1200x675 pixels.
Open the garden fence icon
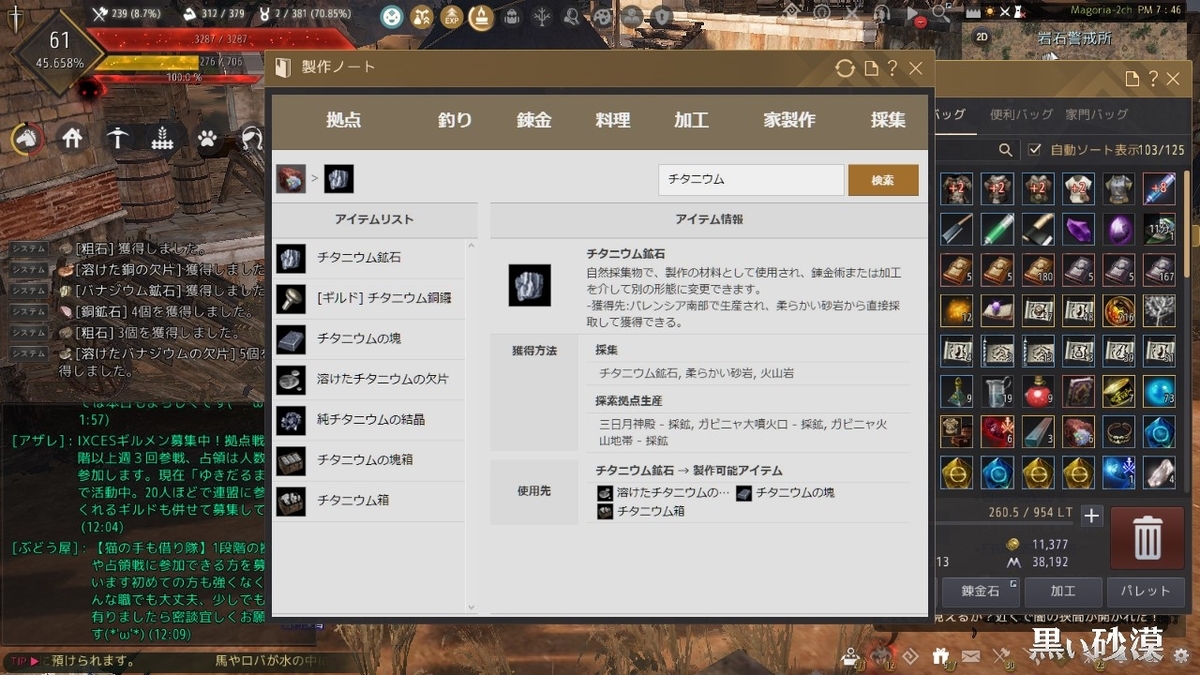coord(162,138)
